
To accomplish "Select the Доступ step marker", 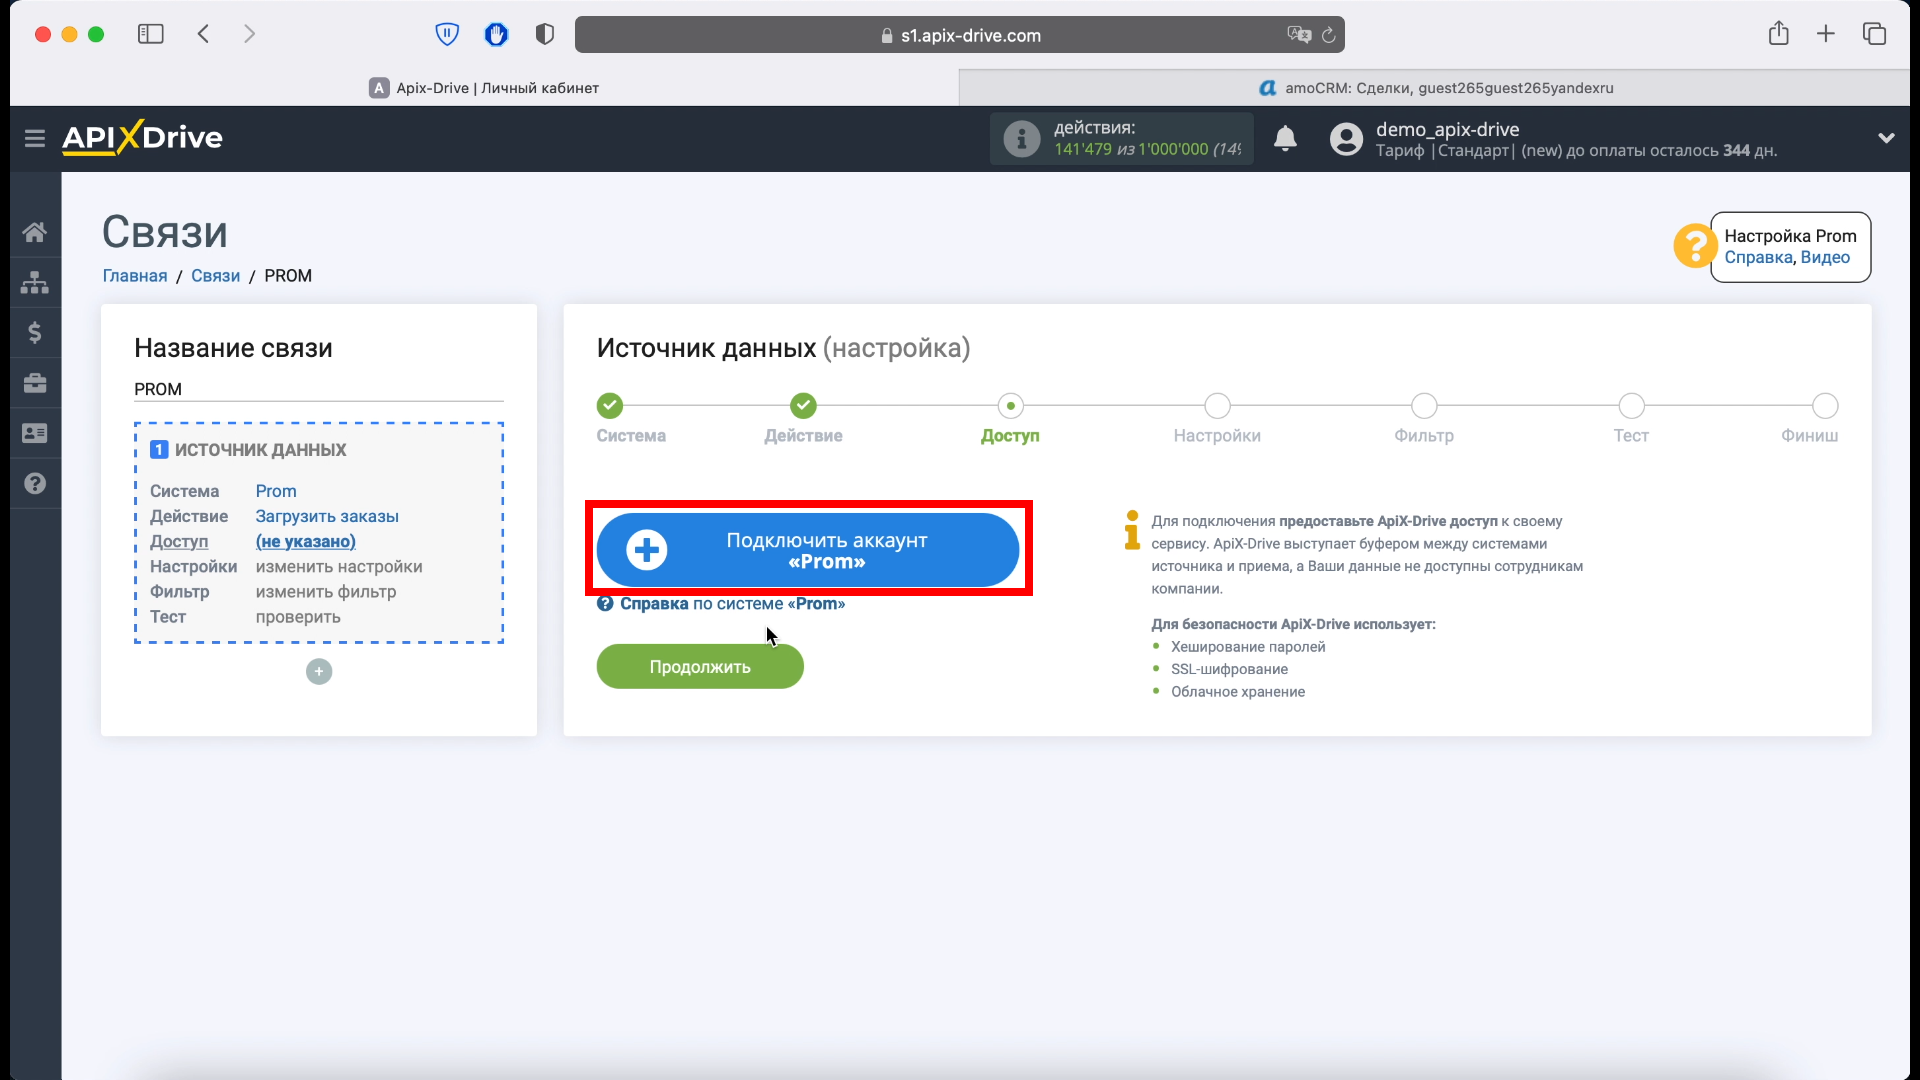I will coord(1011,406).
